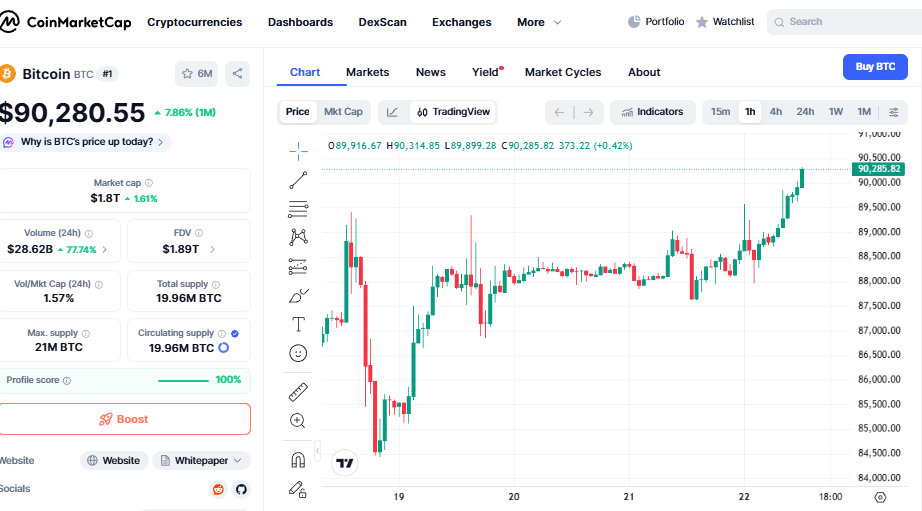The width and height of the screenshot is (922, 511).
Task: Open the Dashboards menu
Action: [300, 22]
